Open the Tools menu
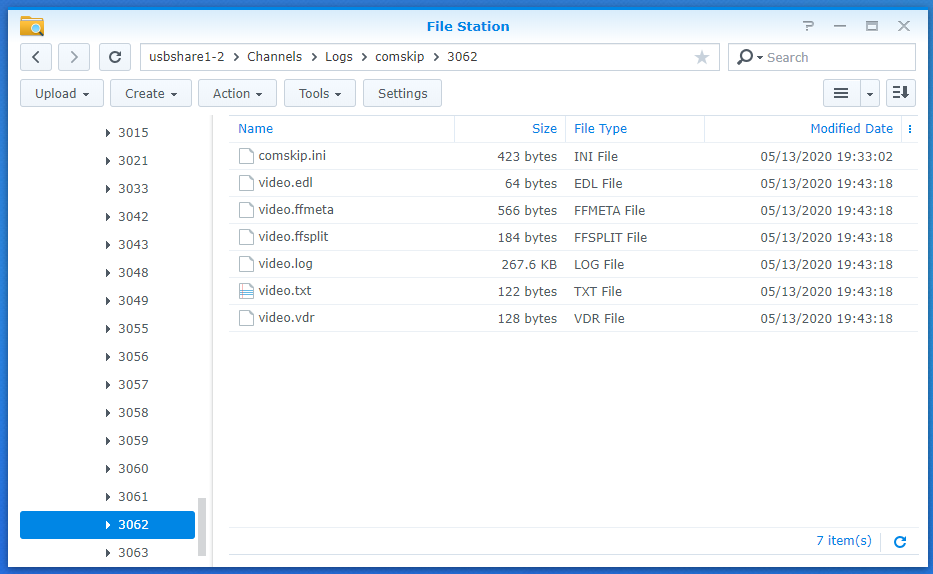 pyautogui.click(x=319, y=93)
